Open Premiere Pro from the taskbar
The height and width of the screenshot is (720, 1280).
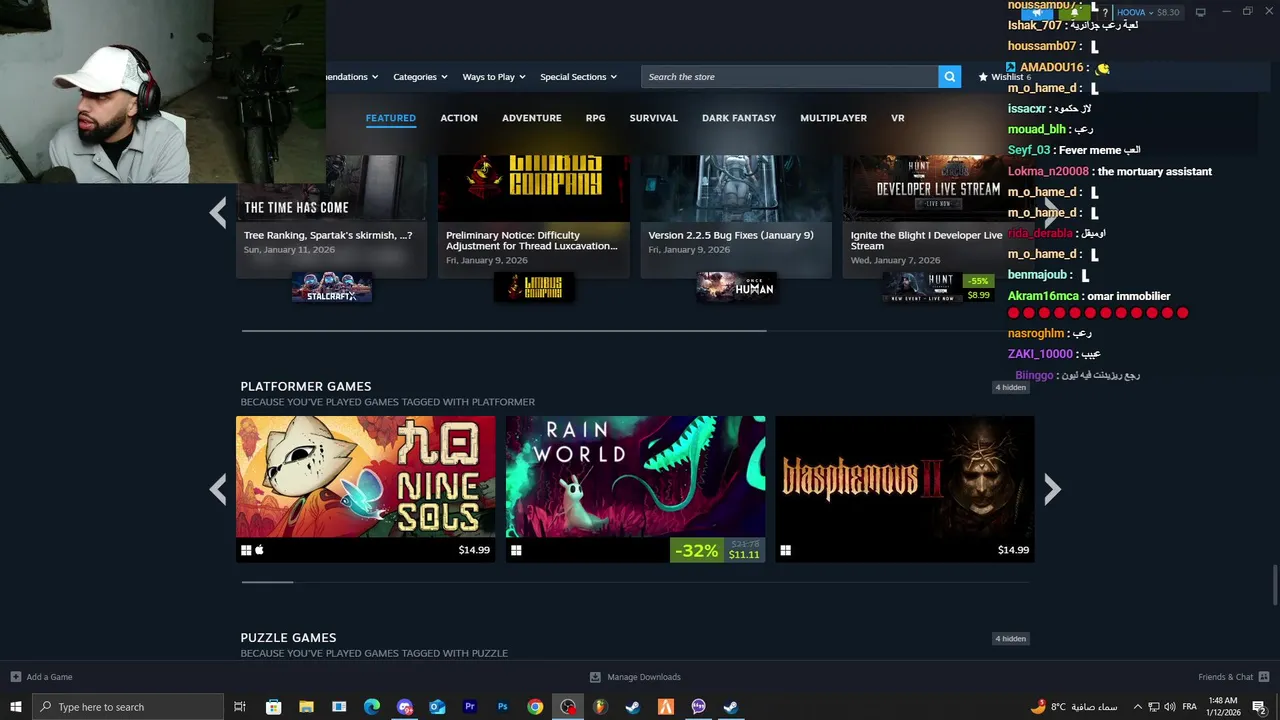tap(470, 707)
